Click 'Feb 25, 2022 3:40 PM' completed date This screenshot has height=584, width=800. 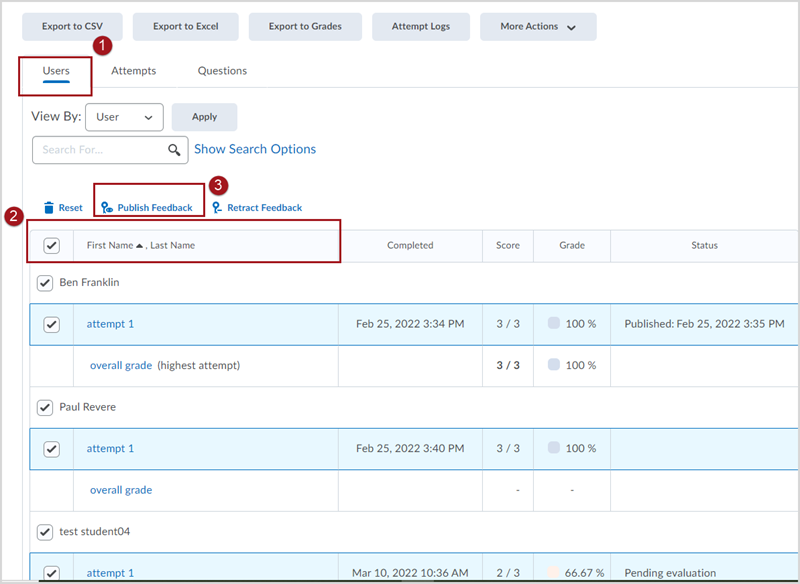[x=410, y=448]
